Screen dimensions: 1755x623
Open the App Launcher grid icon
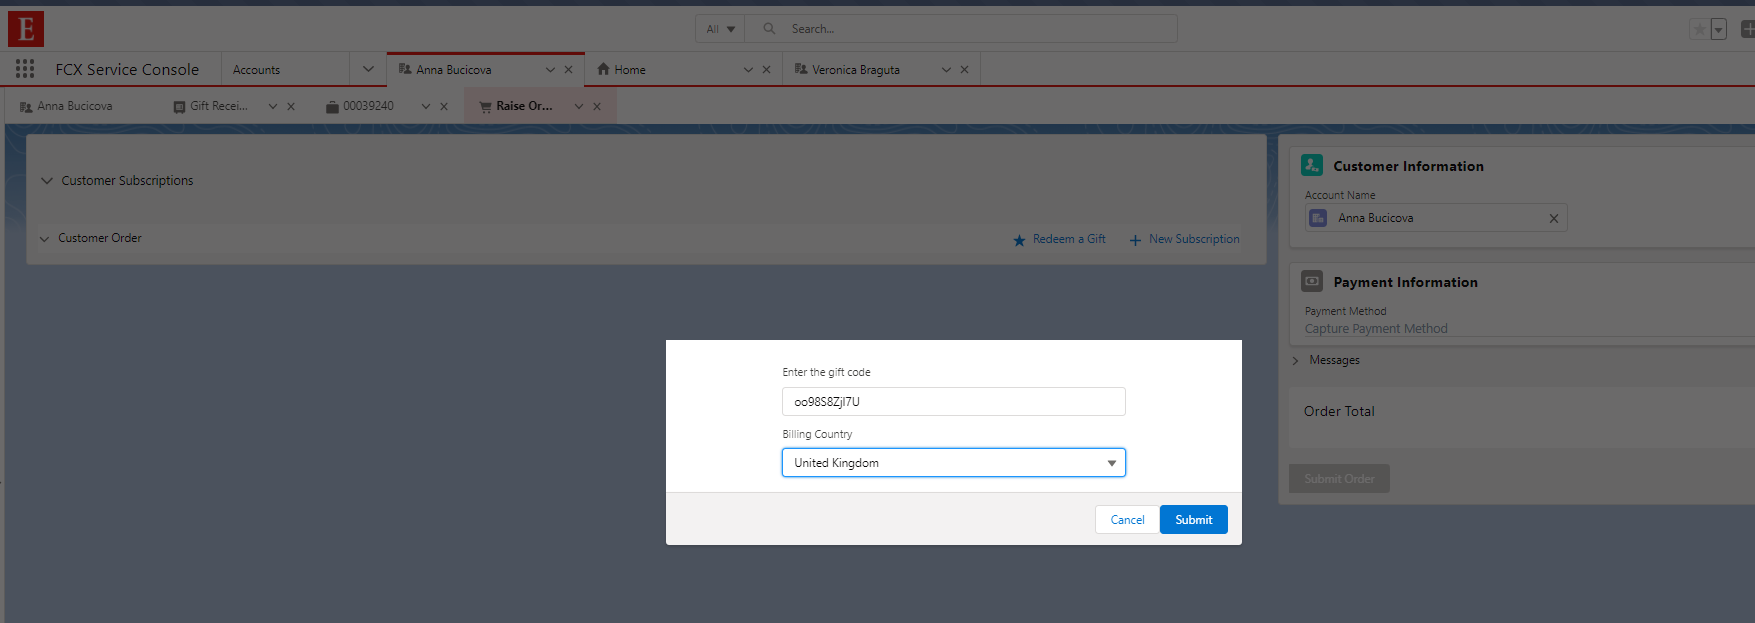click(x=25, y=69)
